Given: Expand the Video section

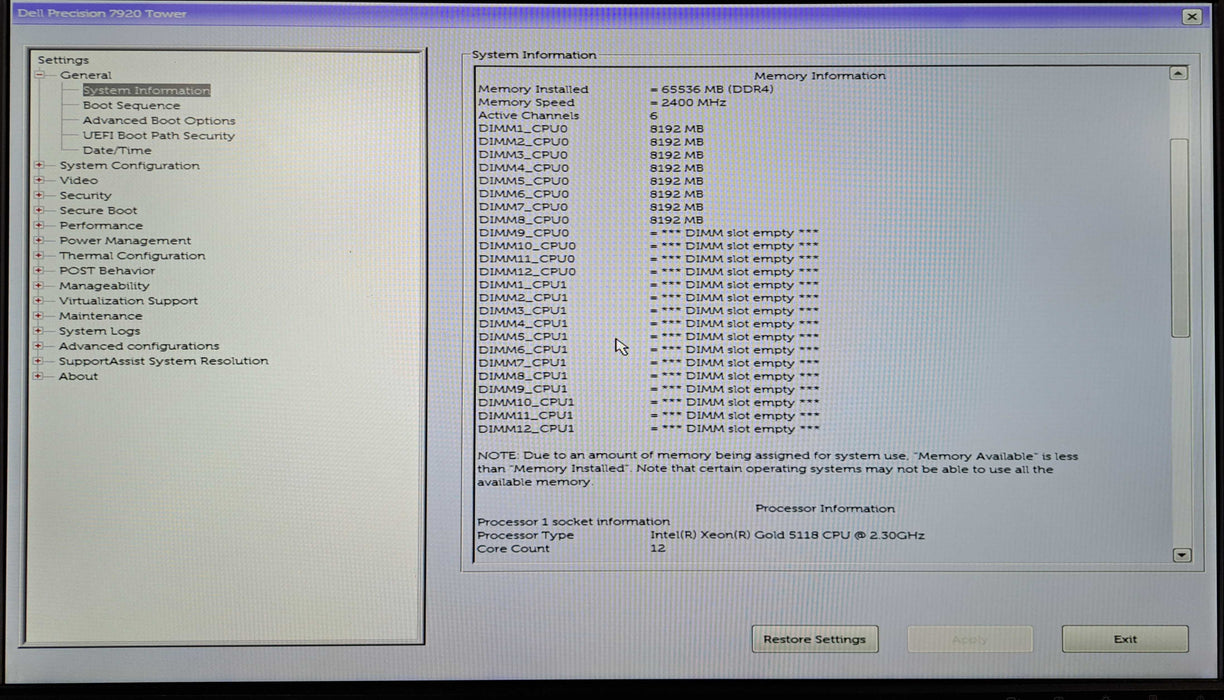Looking at the screenshot, I should [38, 180].
